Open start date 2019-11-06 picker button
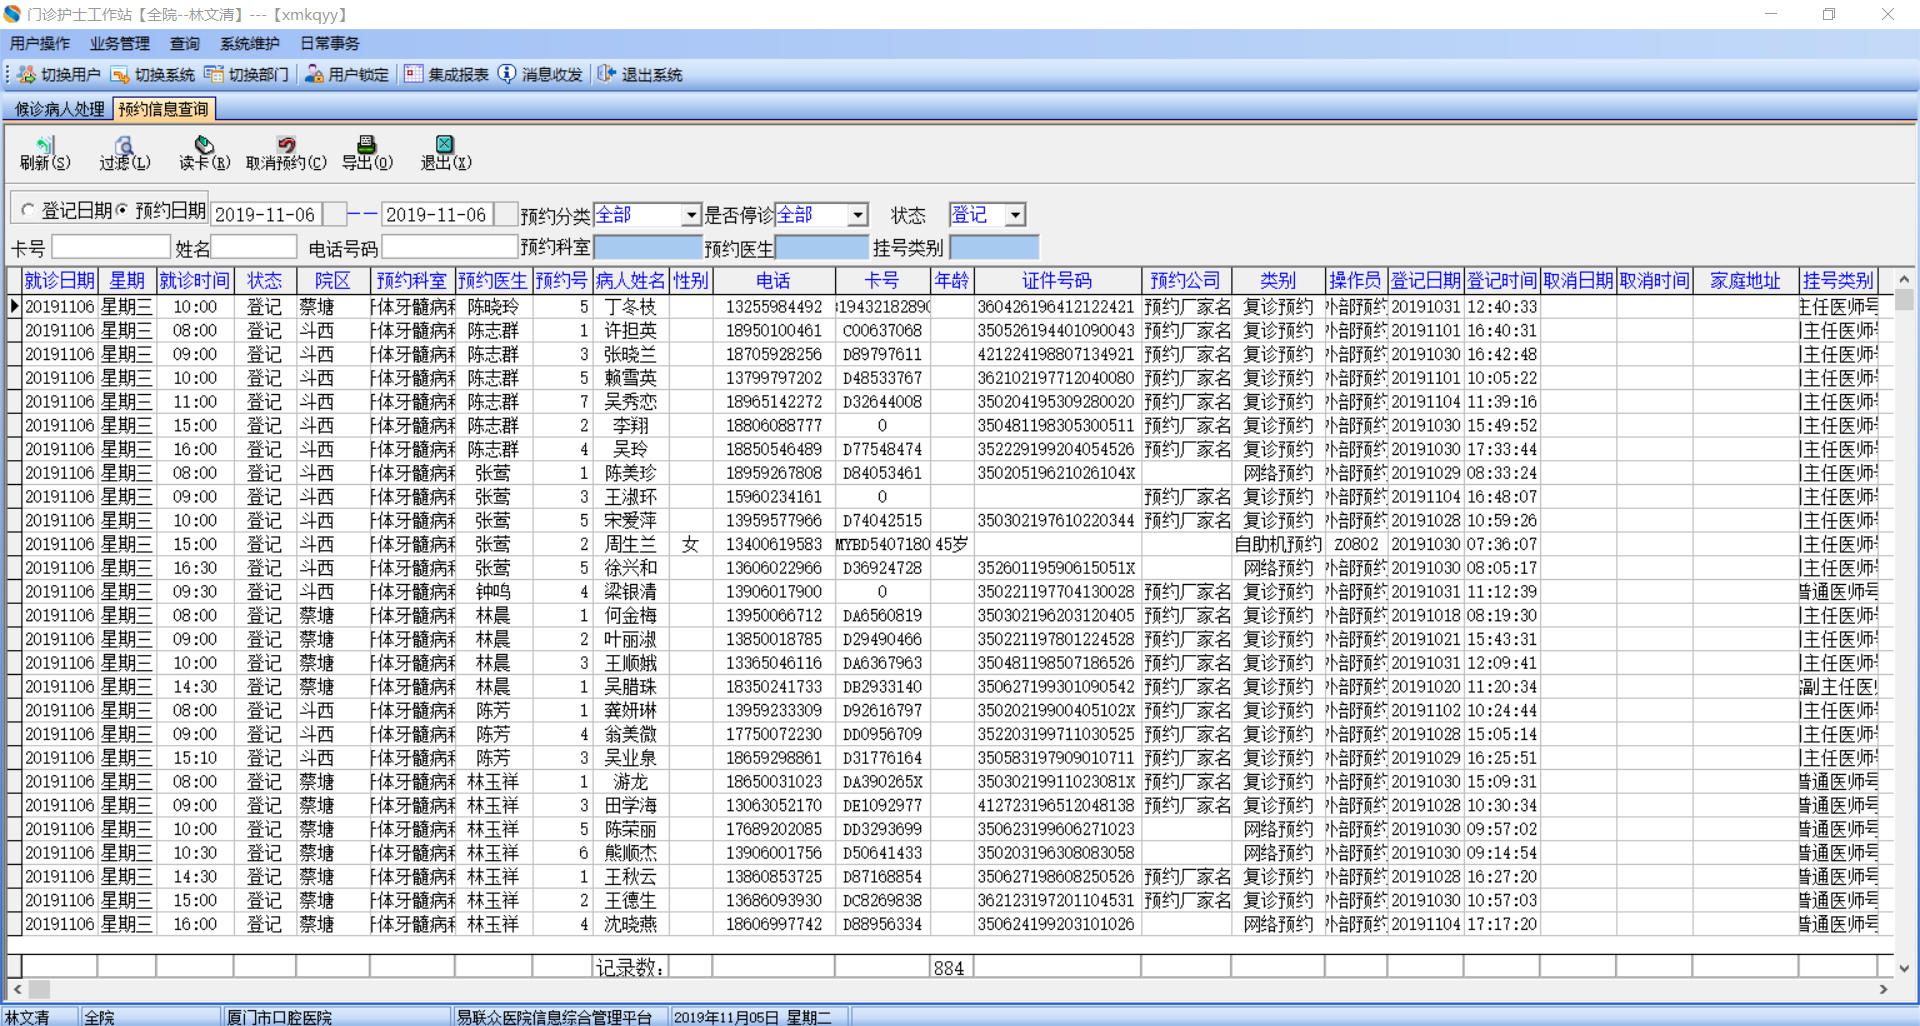1920x1026 pixels. pyautogui.click(x=335, y=215)
